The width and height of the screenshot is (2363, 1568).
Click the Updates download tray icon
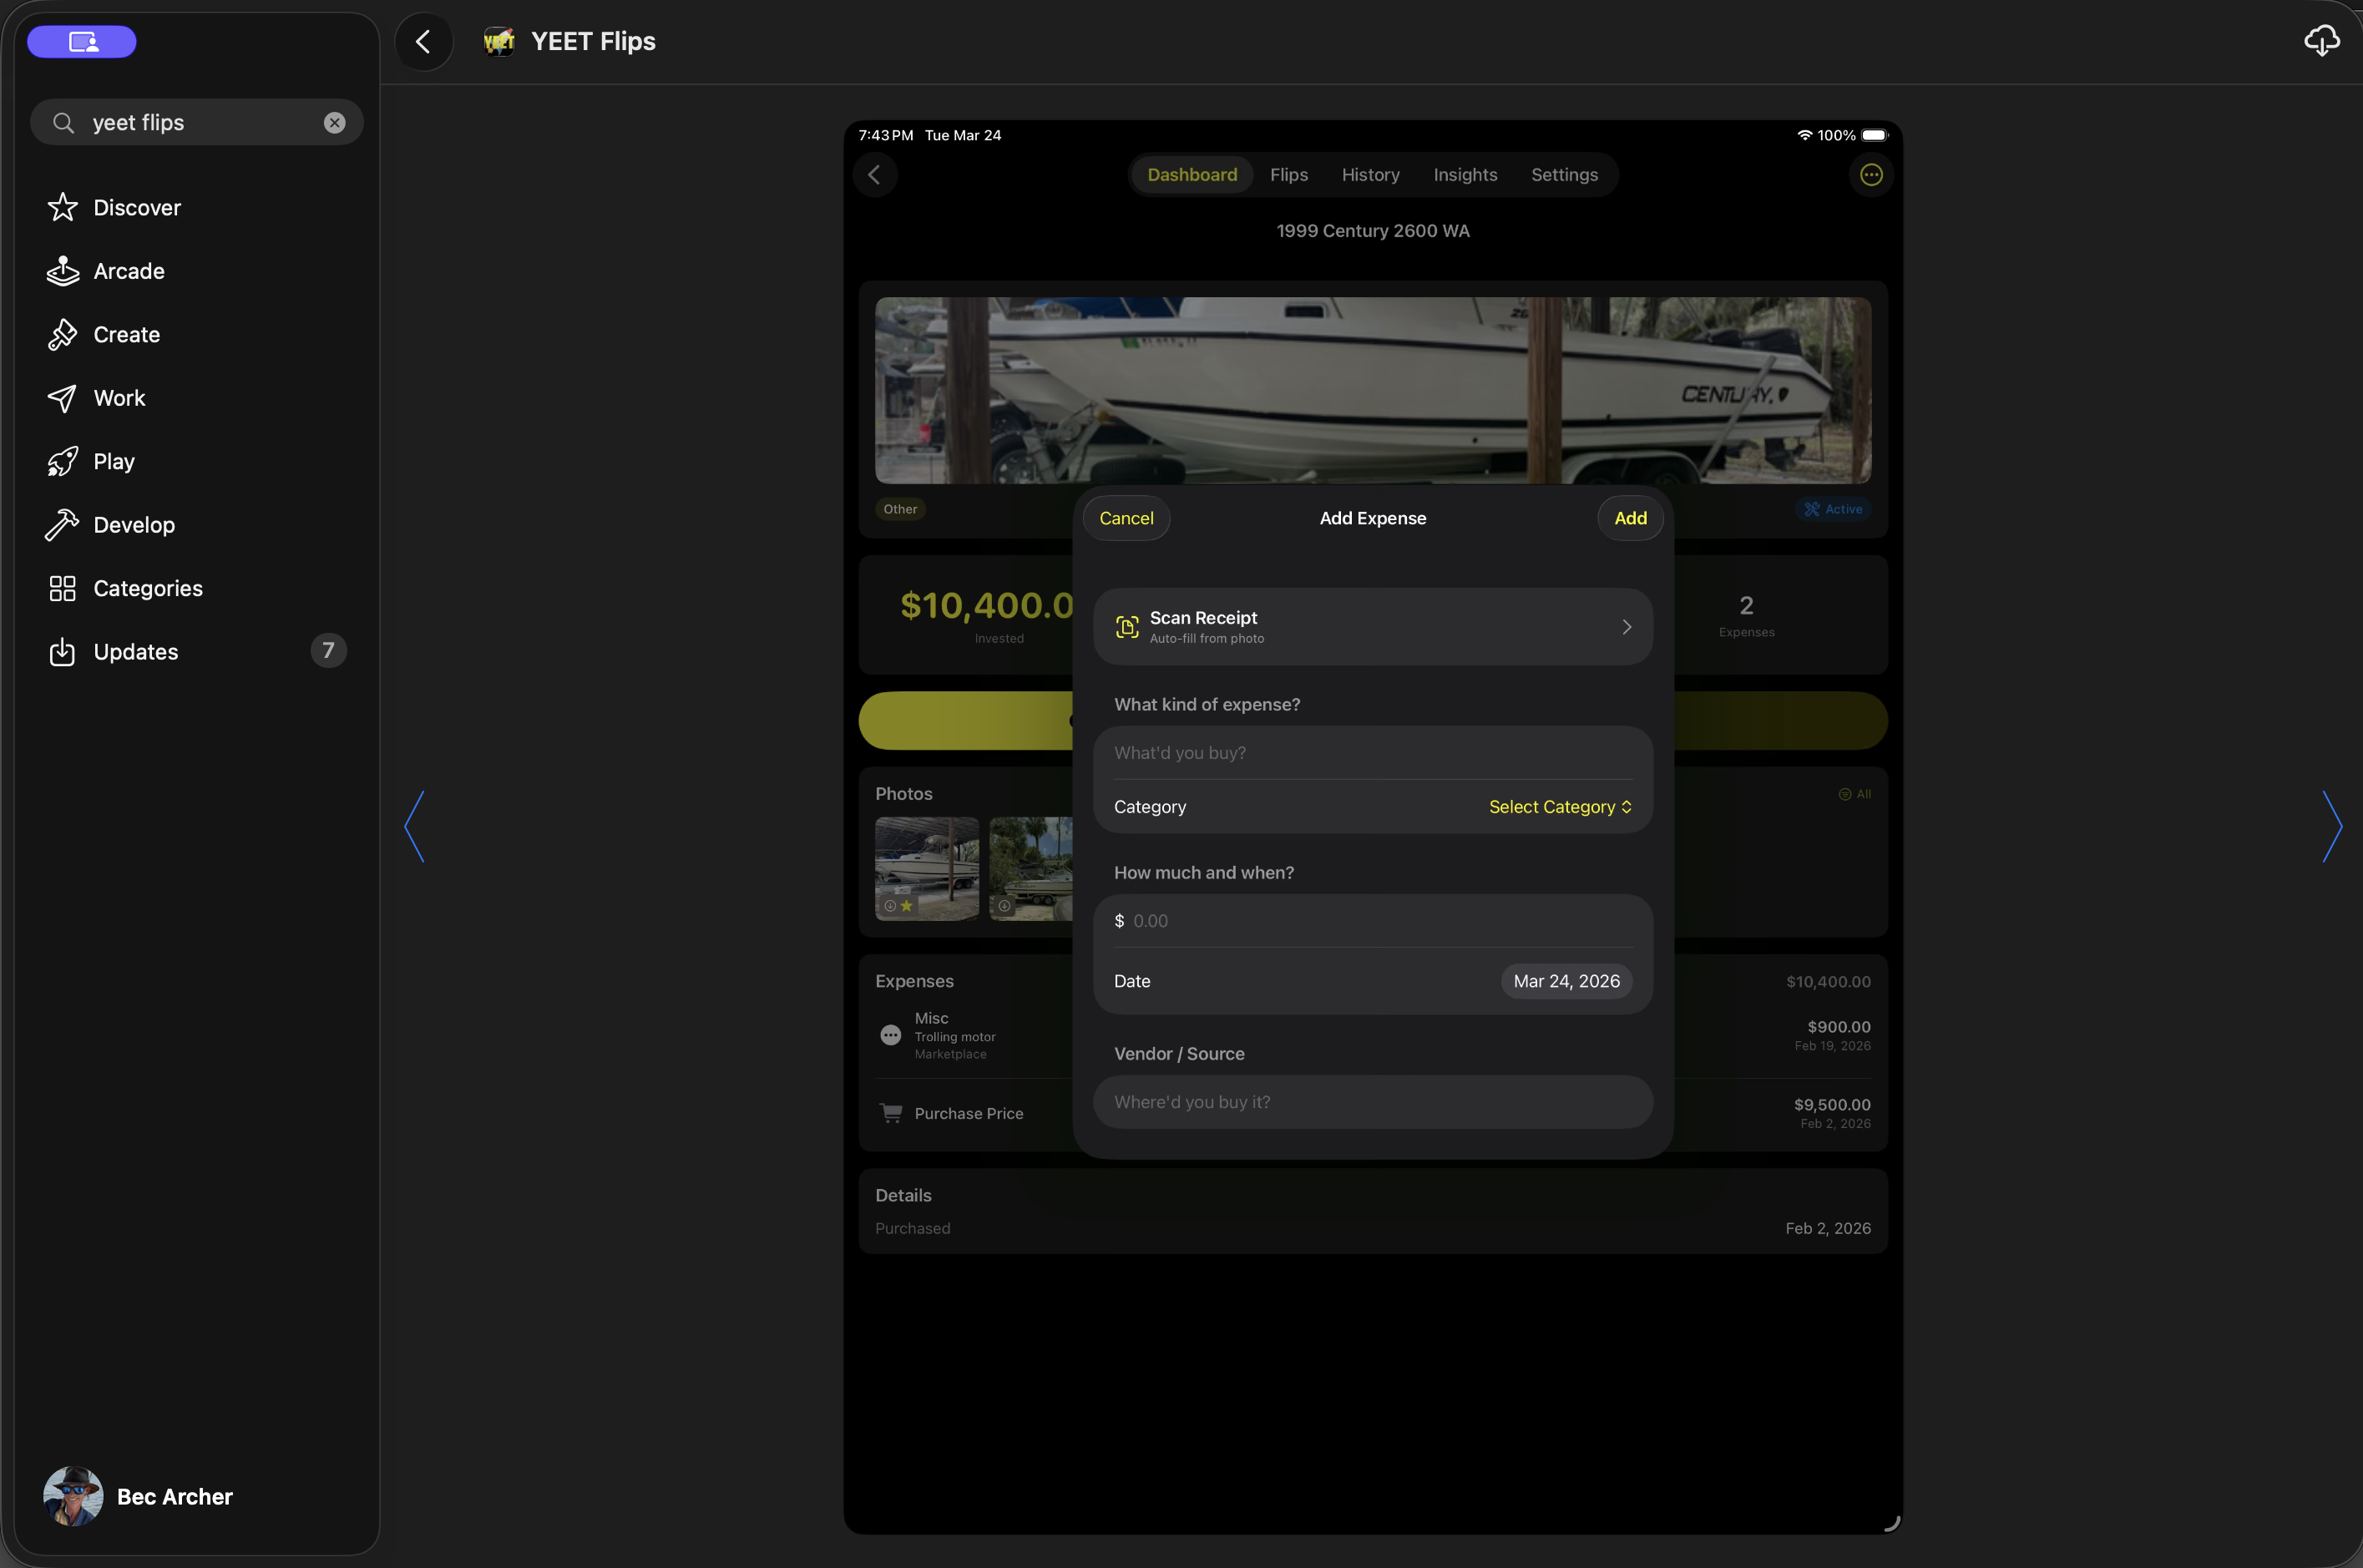(x=62, y=652)
